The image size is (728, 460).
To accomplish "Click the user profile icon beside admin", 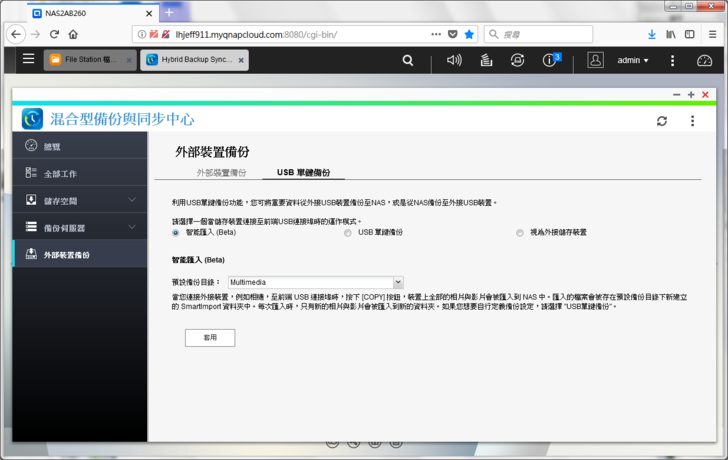I will pos(596,60).
